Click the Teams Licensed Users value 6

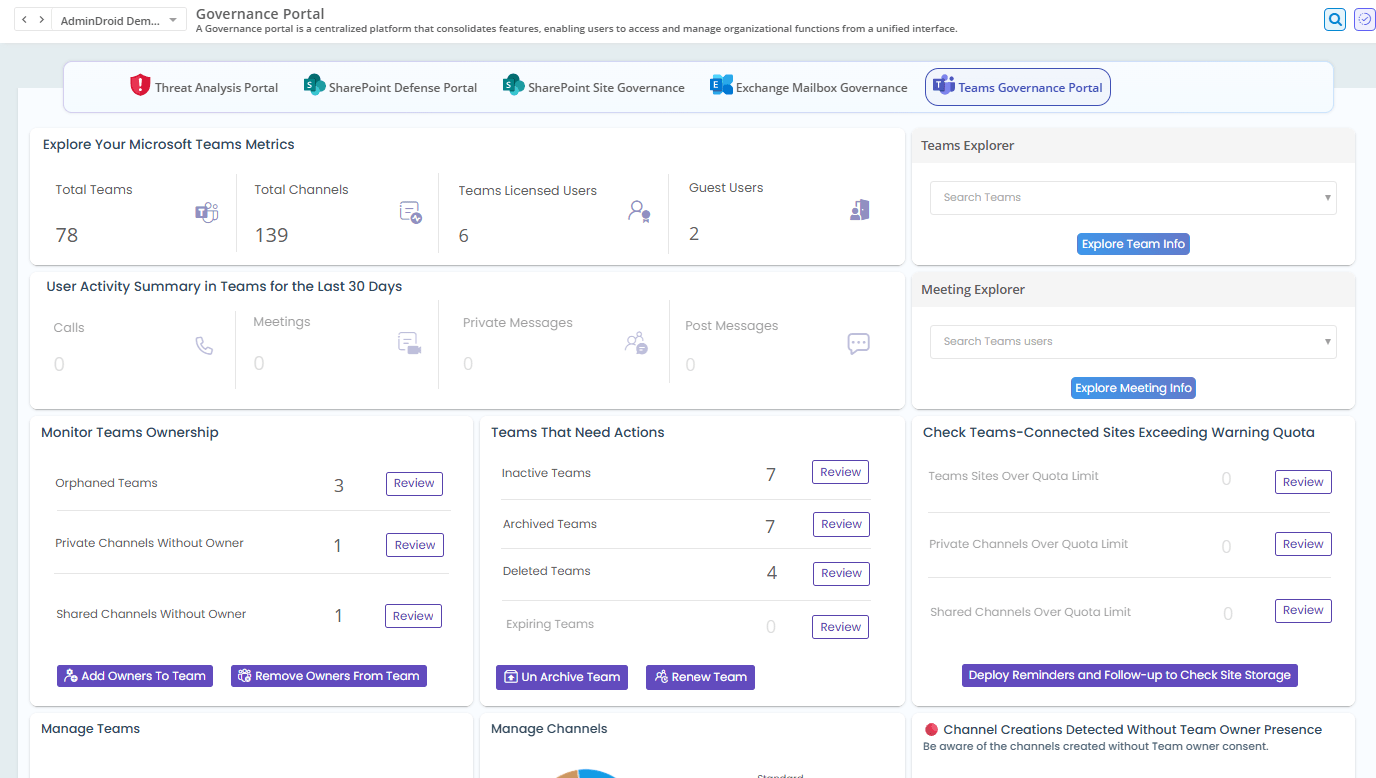click(x=464, y=236)
